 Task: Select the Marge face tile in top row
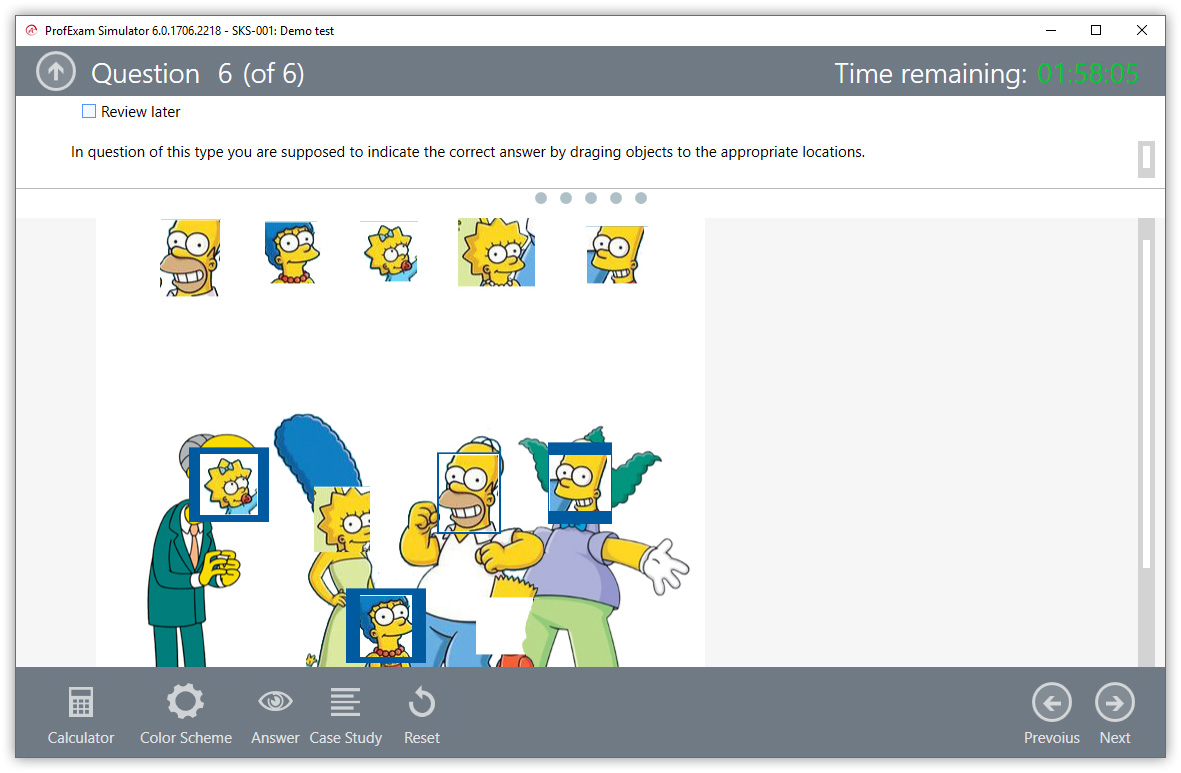[x=291, y=253]
